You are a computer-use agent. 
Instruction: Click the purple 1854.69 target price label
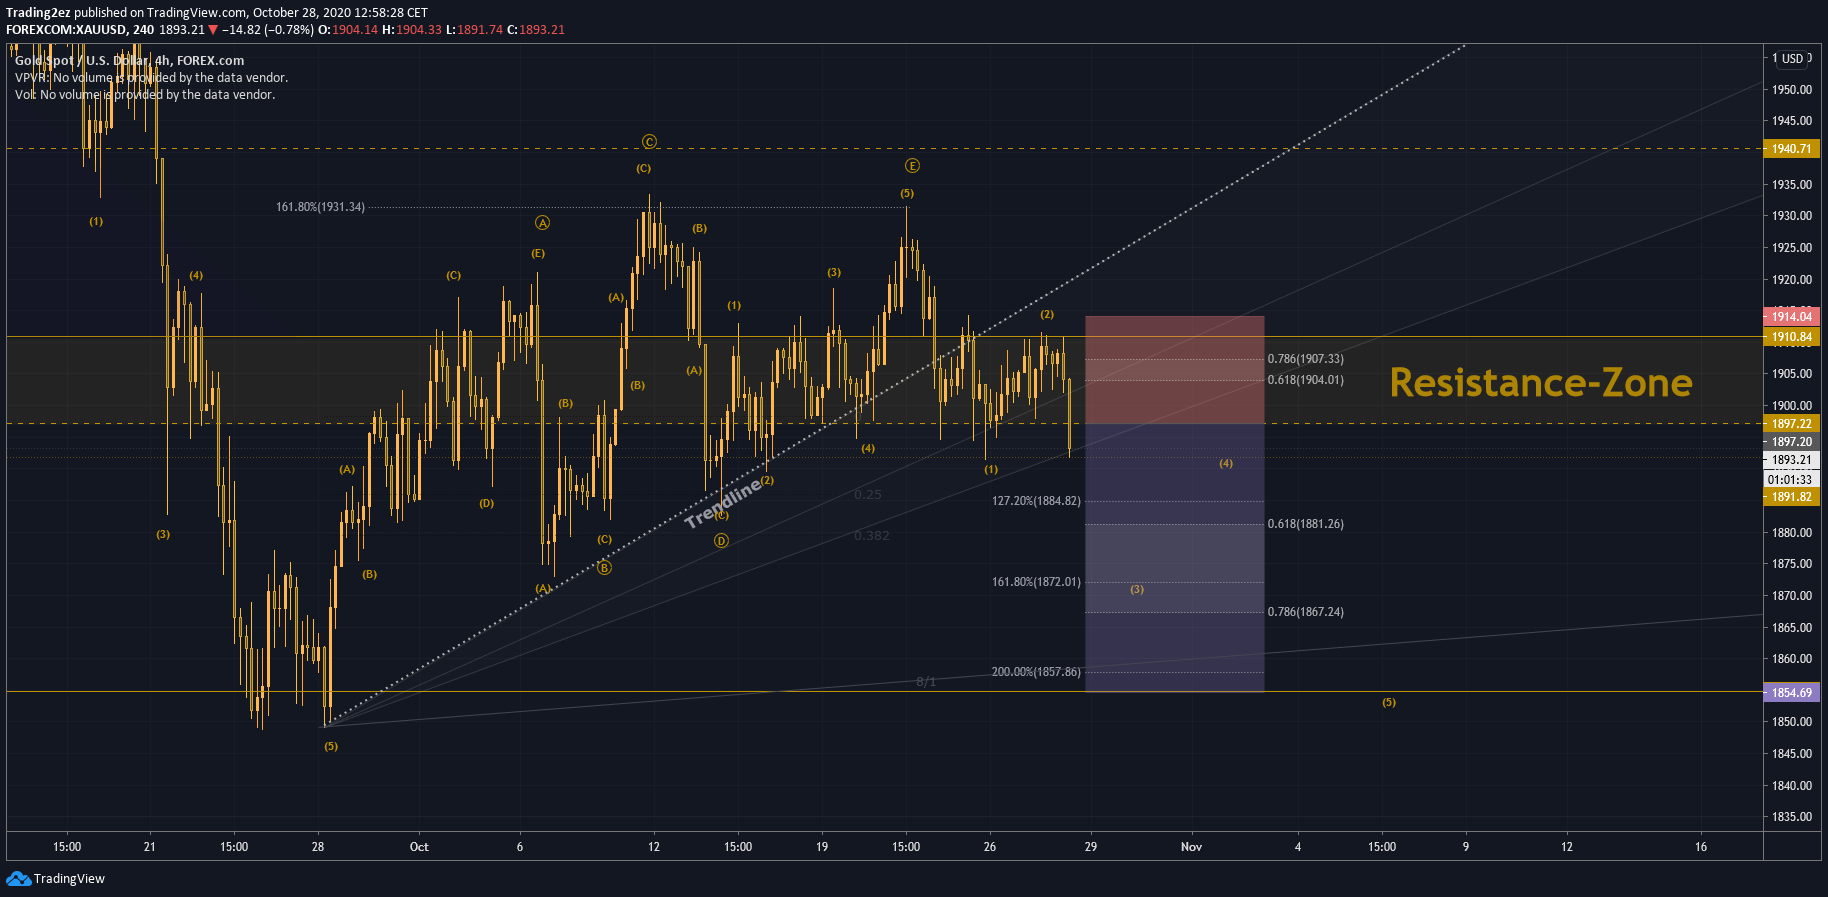pyautogui.click(x=1791, y=693)
